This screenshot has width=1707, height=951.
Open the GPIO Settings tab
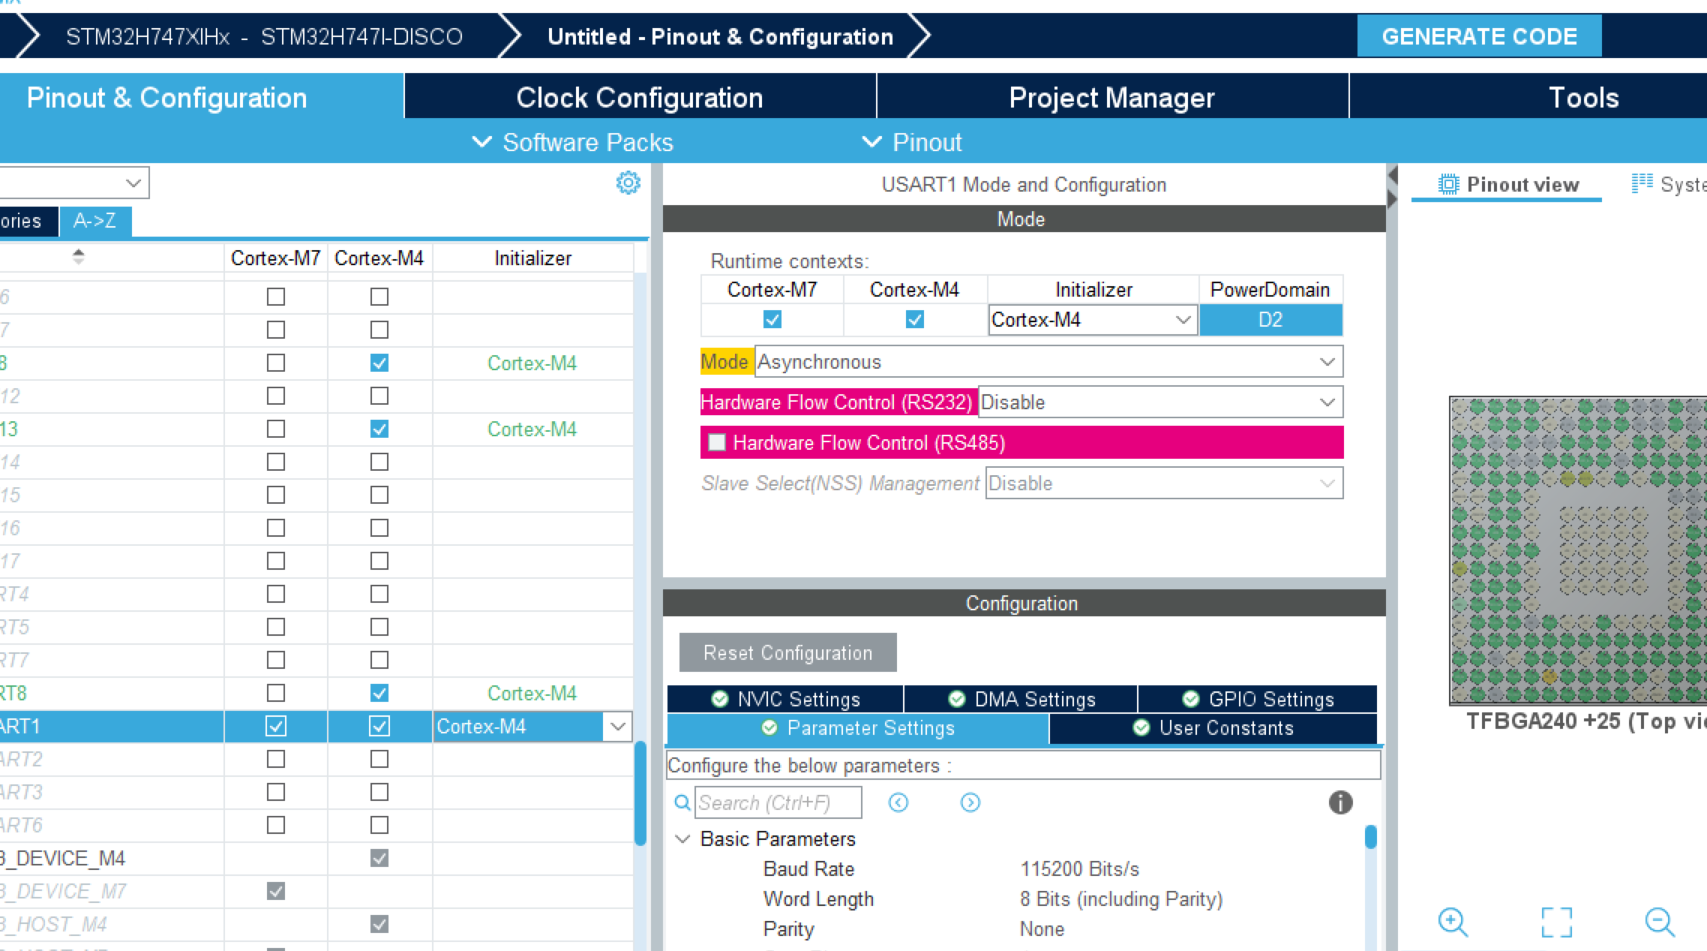(1258, 699)
